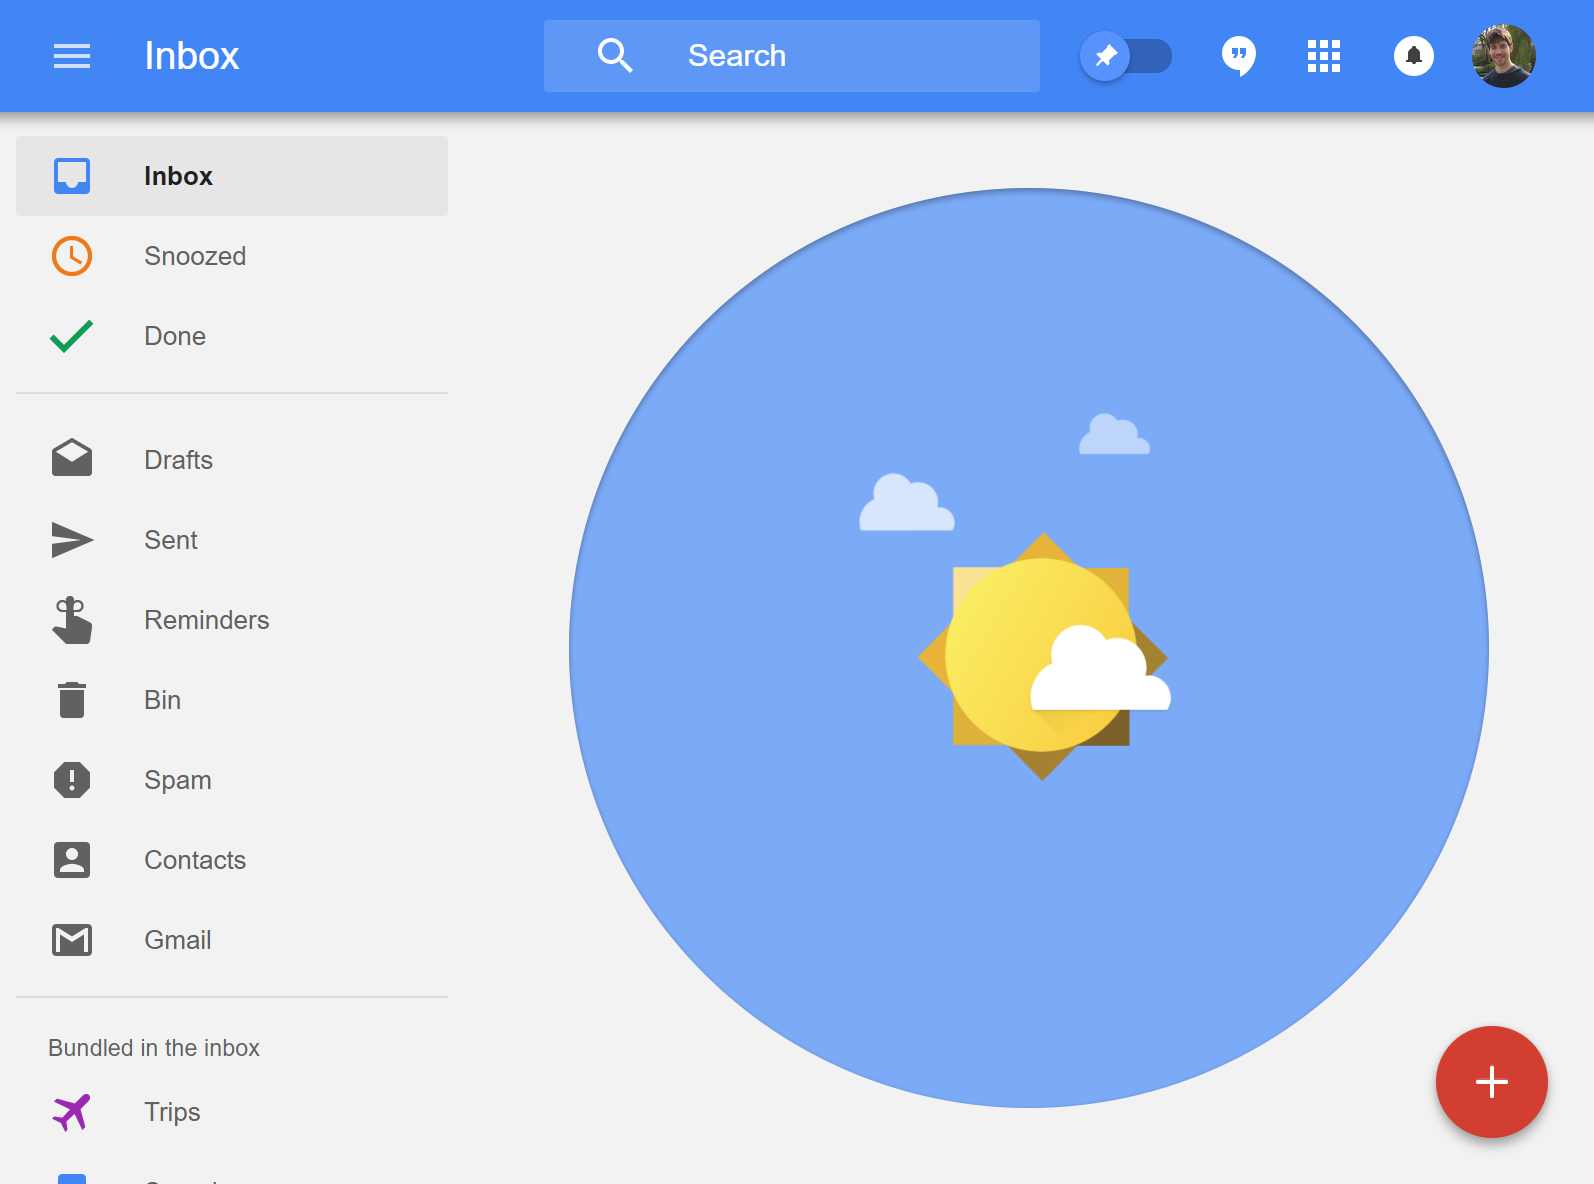Open Hangouts chat icon
This screenshot has width=1594, height=1184.
pyautogui.click(x=1238, y=56)
